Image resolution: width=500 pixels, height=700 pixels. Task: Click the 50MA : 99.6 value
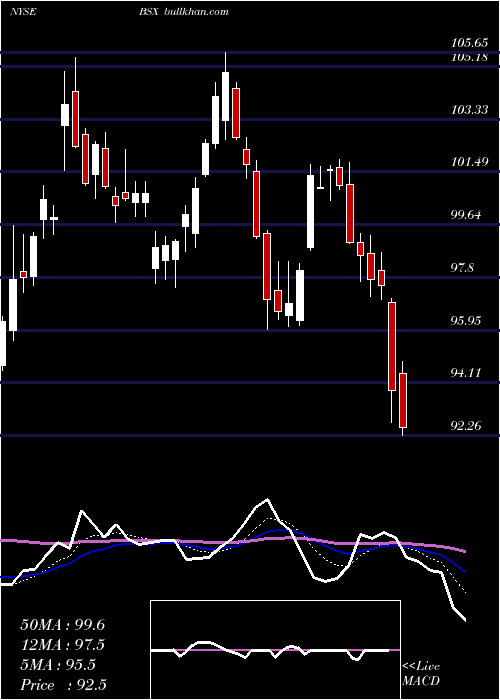[x=63, y=625]
